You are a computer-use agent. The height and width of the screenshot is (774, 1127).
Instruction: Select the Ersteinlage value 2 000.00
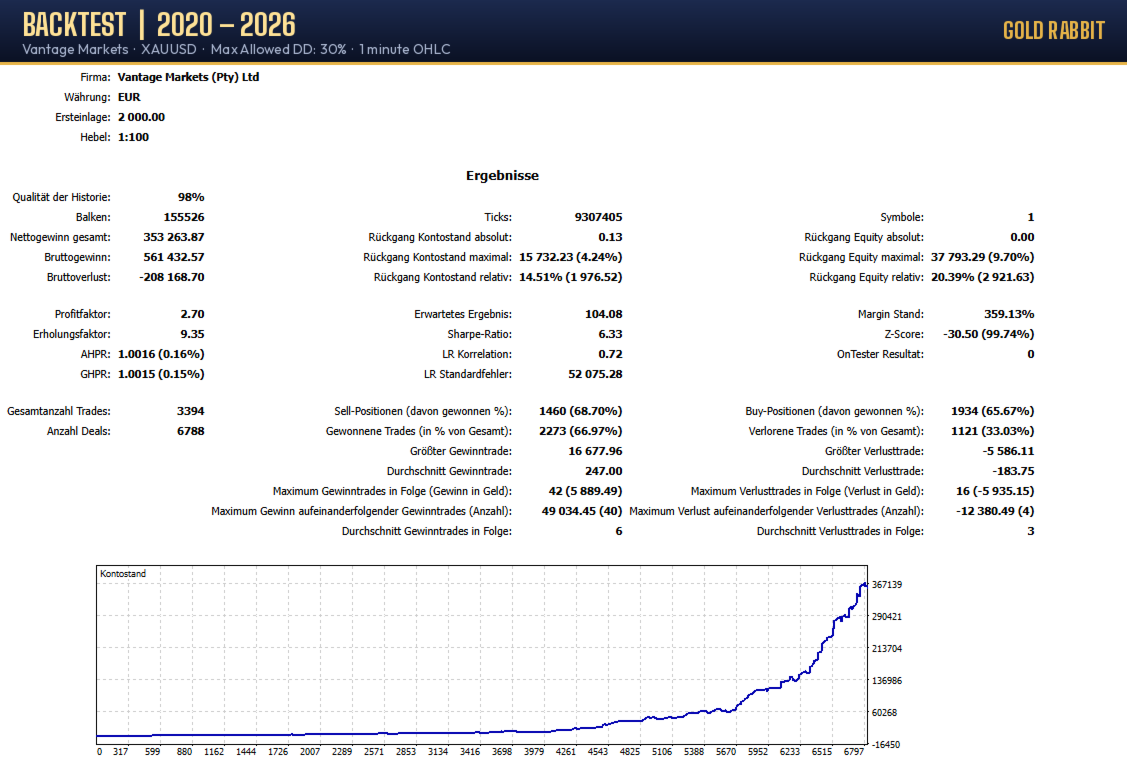click(x=142, y=117)
